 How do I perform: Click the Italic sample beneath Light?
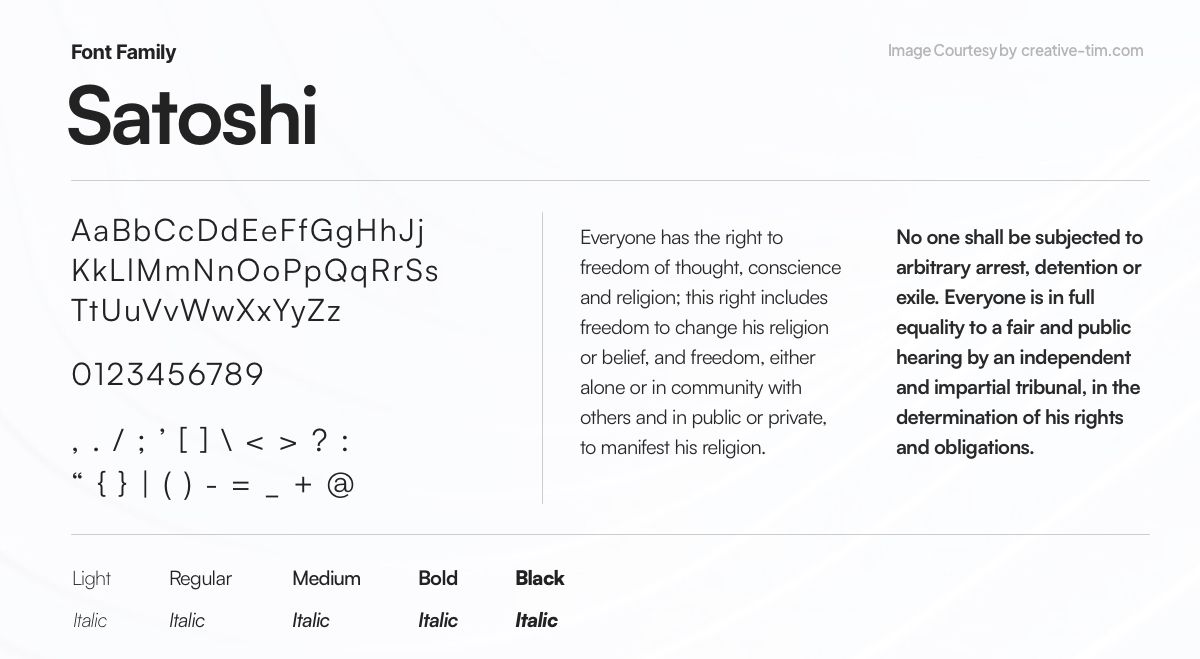(90, 620)
